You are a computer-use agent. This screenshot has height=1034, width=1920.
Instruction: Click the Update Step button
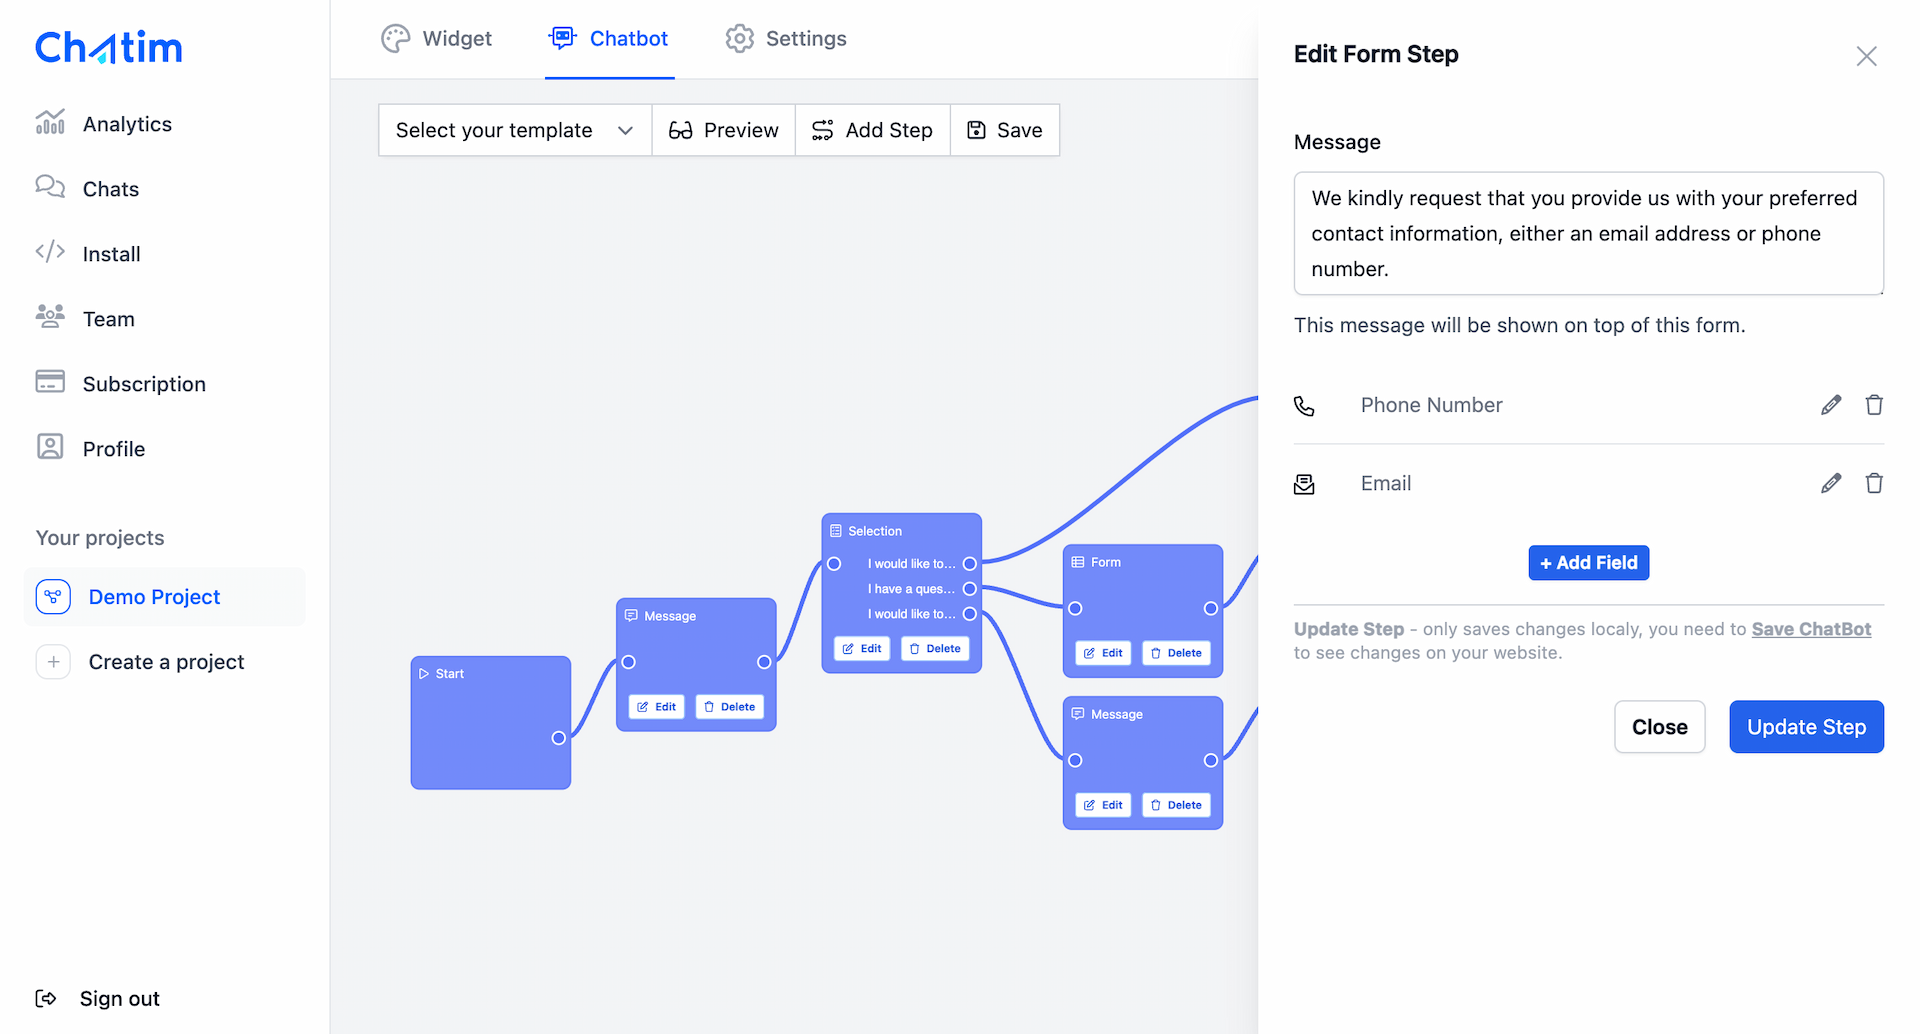point(1806,727)
